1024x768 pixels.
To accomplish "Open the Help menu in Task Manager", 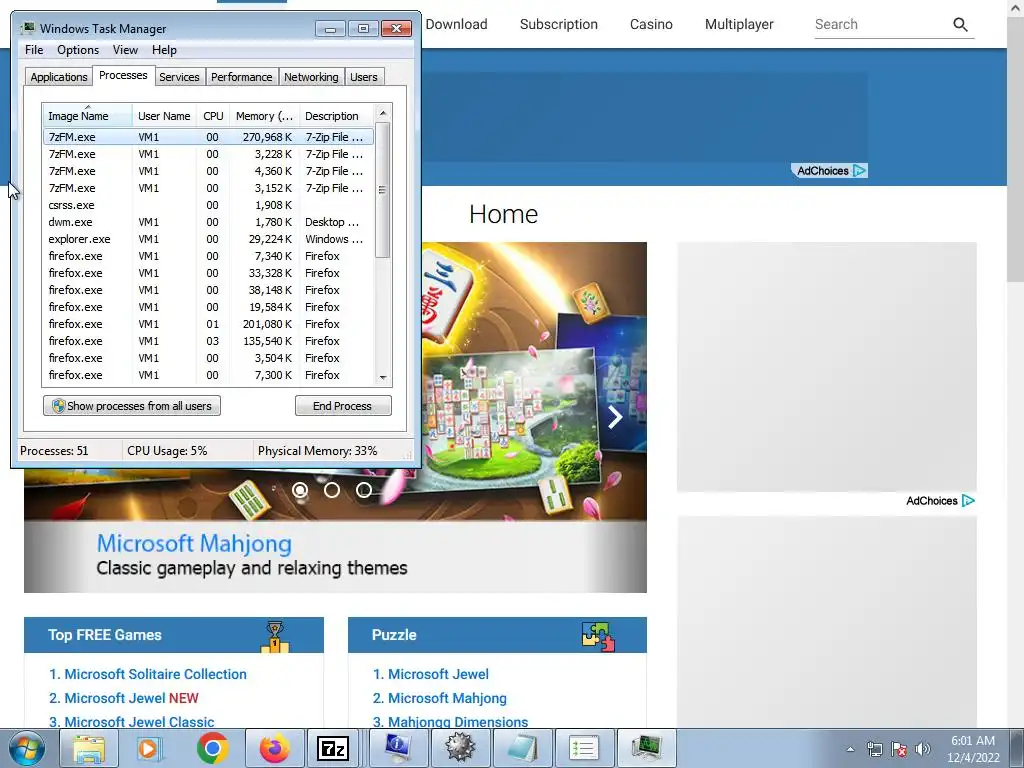I will coord(164,50).
